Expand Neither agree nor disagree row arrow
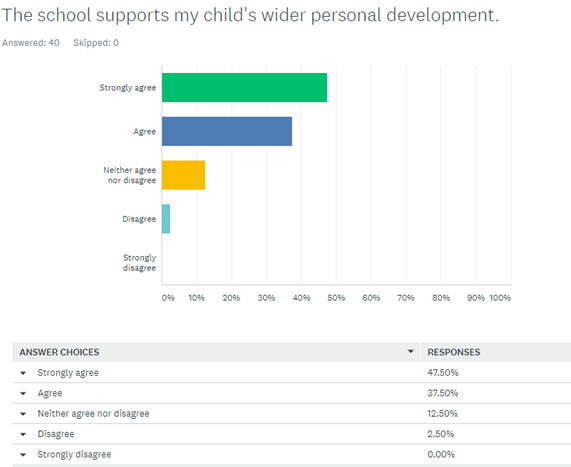The width and height of the screenshot is (571, 467). click(x=23, y=414)
